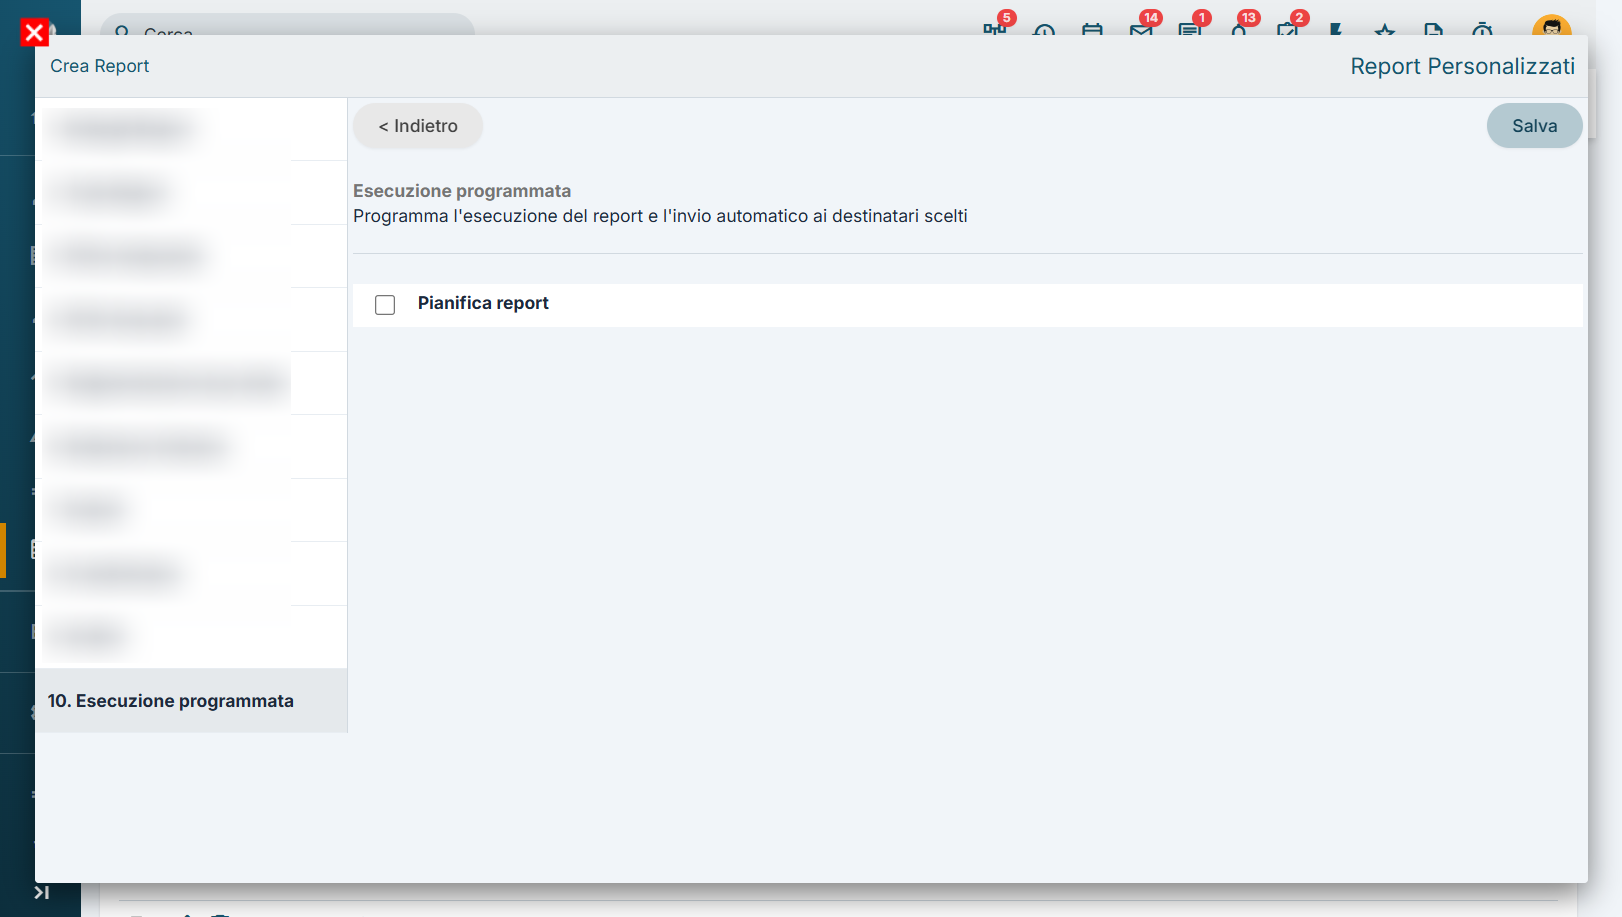Open mail icon with 14 badge

point(1141,29)
